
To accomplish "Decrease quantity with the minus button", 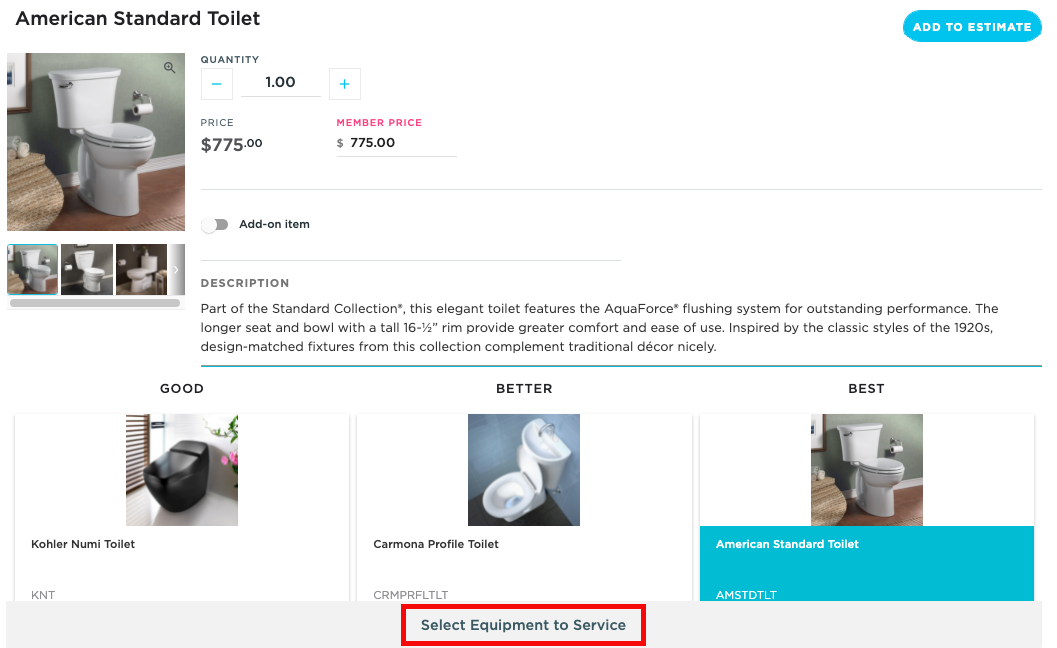I will 216,84.
